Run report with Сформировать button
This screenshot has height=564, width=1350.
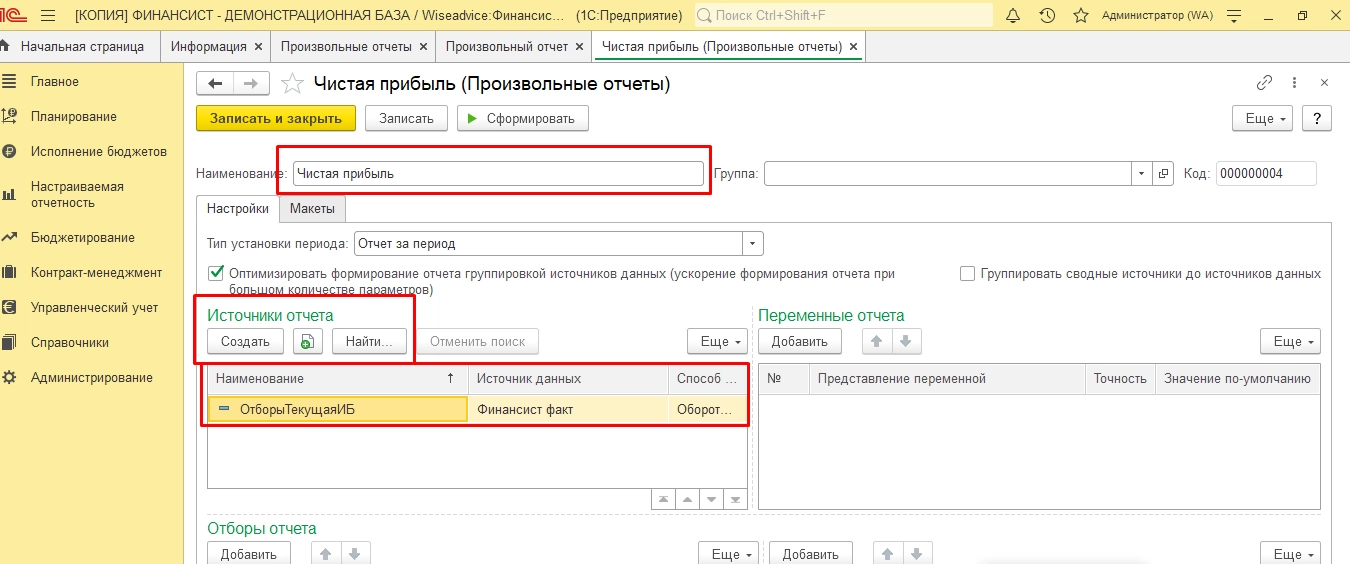[x=523, y=118]
